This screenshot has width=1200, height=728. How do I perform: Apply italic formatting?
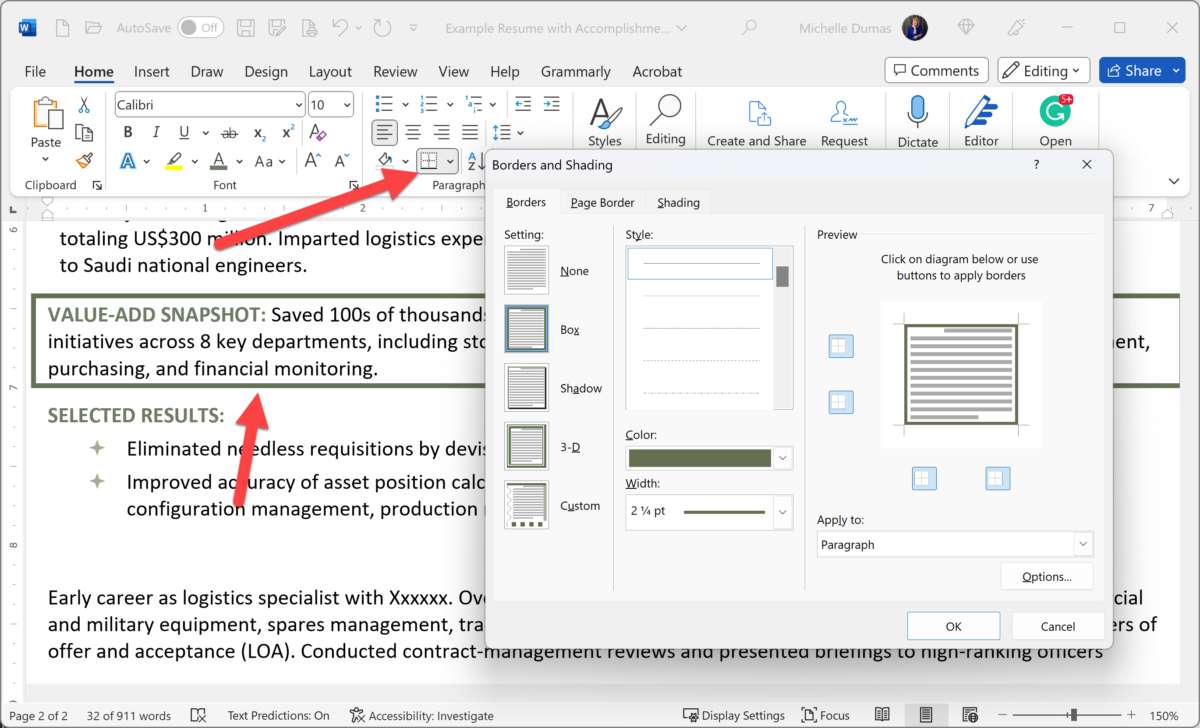pos(155,131)
